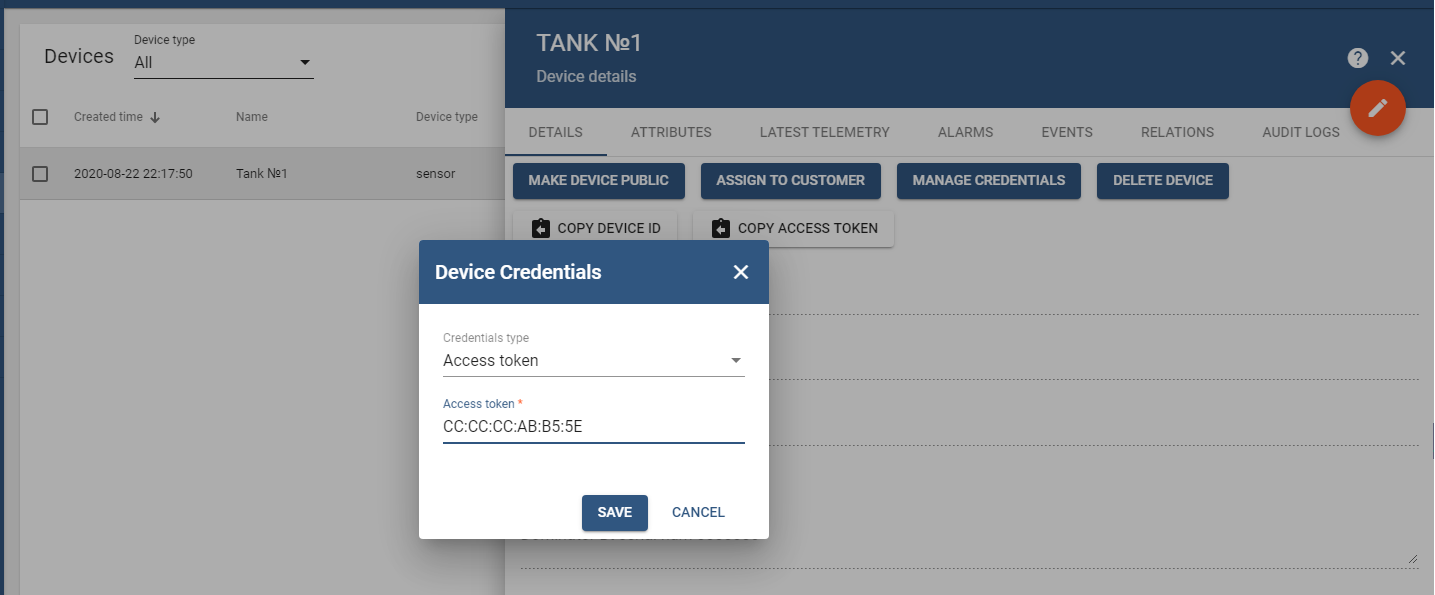Viewport: 1435px width, 595px height.
Task: Toggle the select-all devices checkbox in header
Action: coord(40,117)
